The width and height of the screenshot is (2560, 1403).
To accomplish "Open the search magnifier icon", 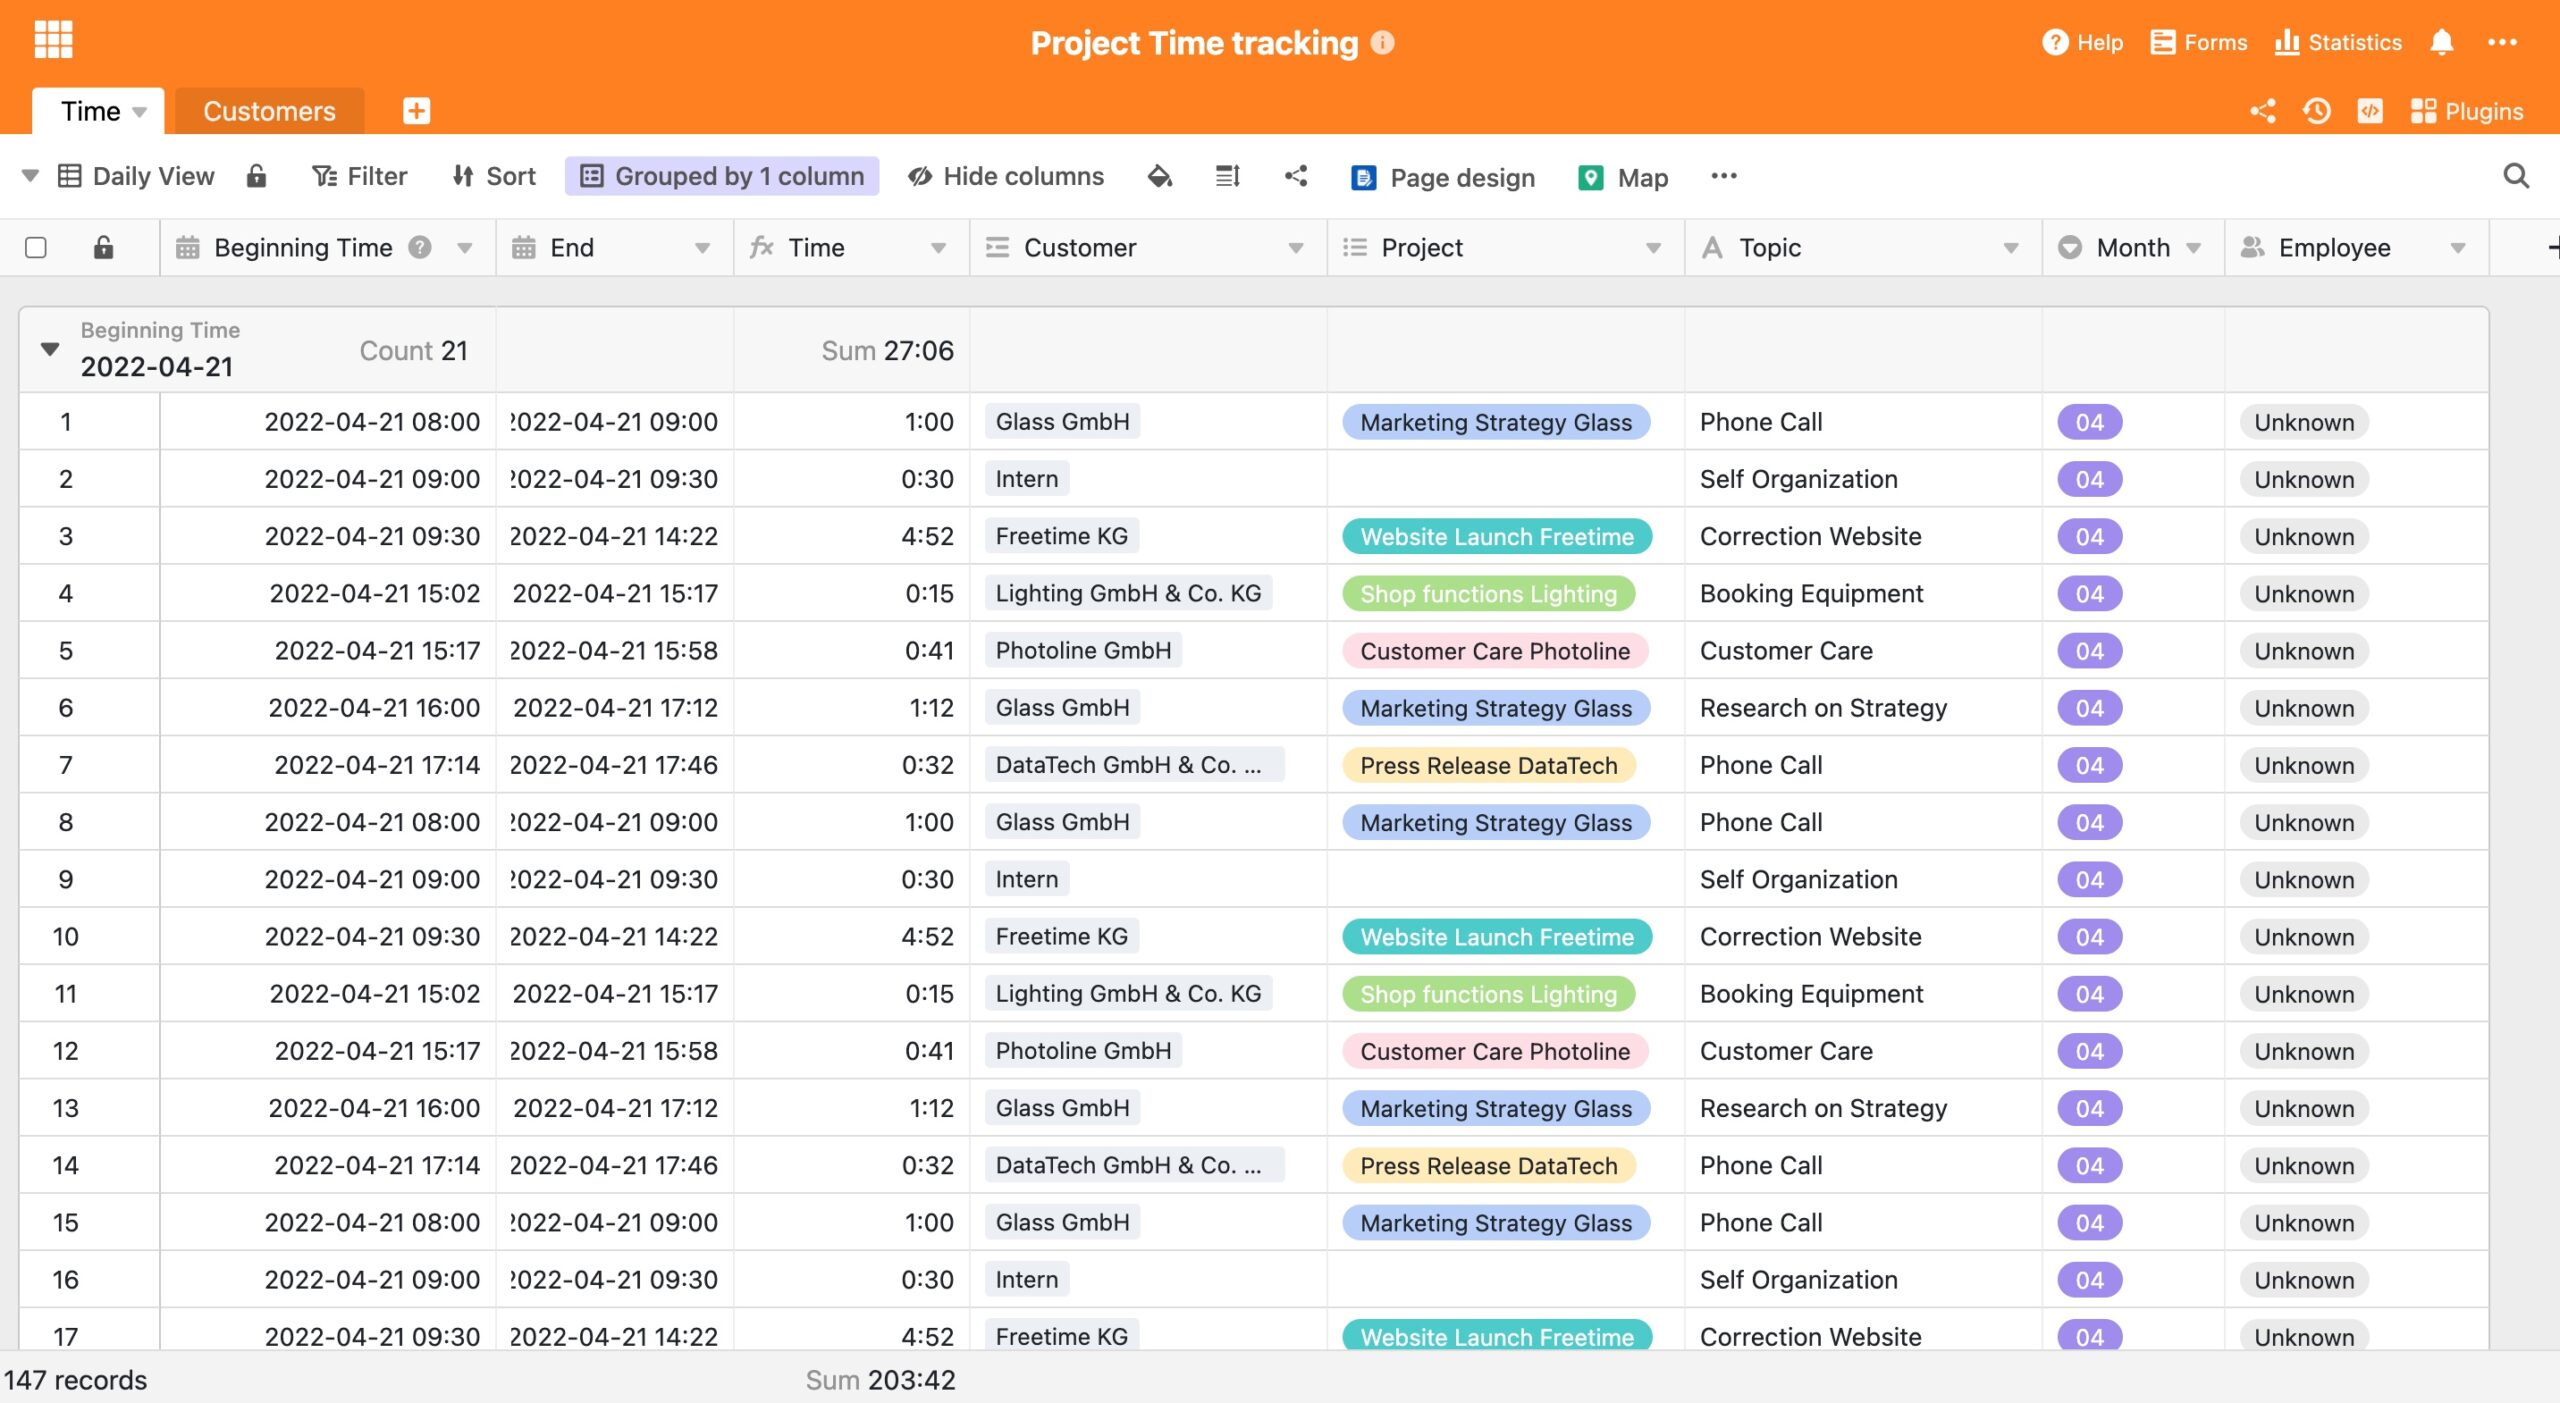I will pos(2516,176).
